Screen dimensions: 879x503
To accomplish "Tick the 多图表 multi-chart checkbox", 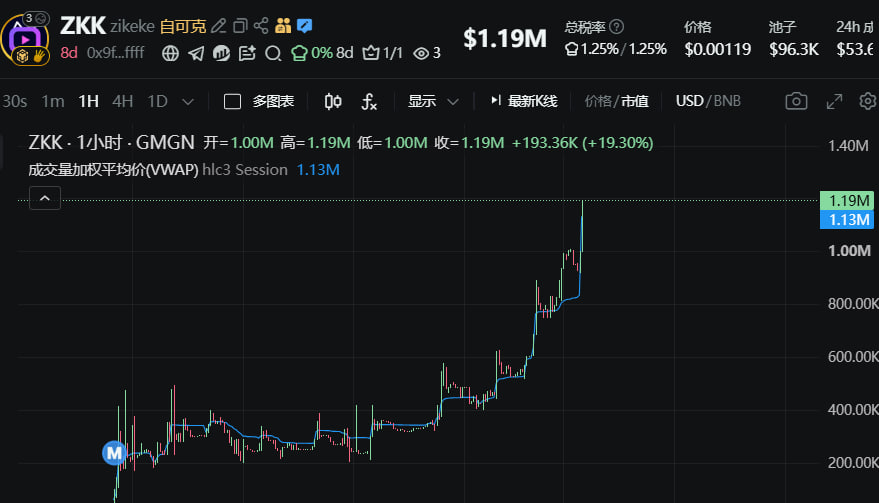I will [x=232, y=101].
